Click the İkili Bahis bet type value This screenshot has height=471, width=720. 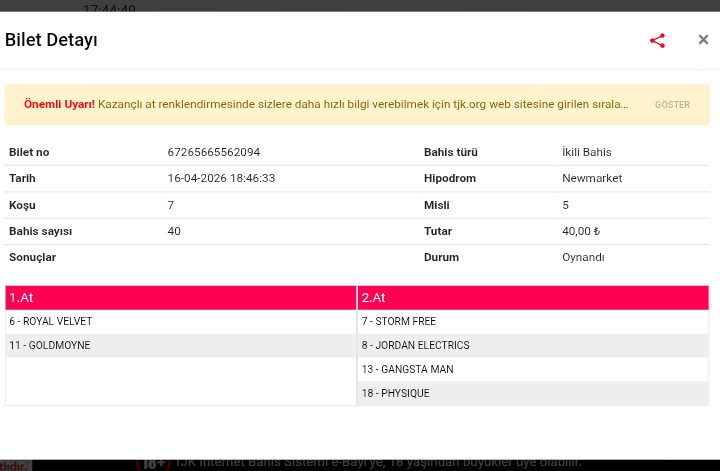tap(586, 152)
